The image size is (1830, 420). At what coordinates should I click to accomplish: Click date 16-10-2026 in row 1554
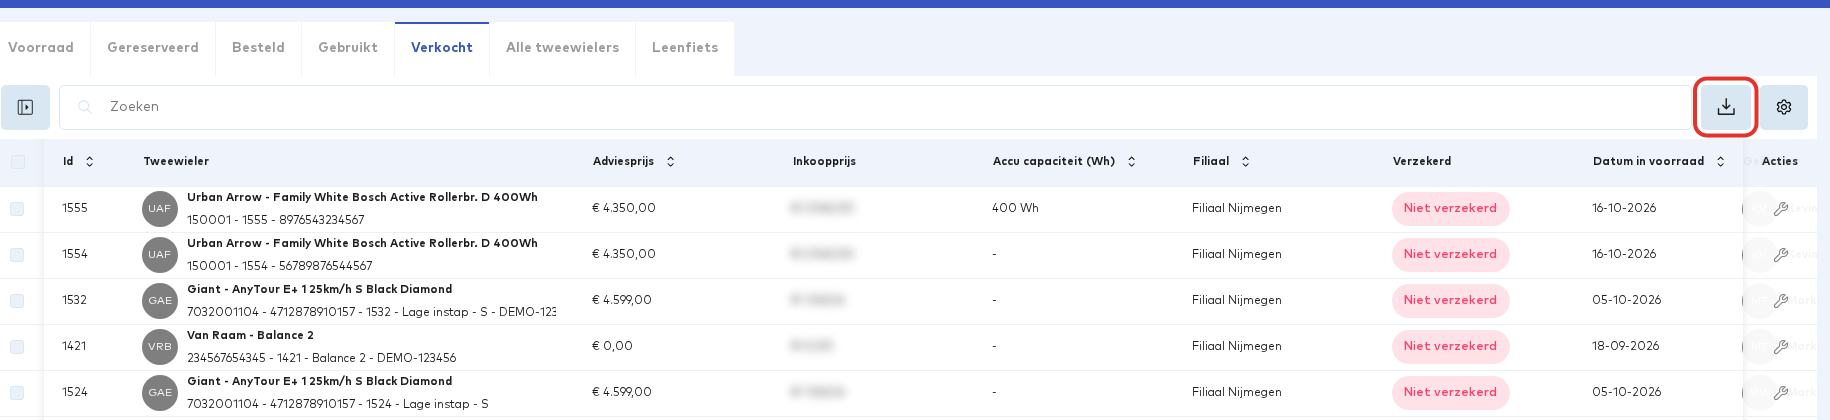[1624, 254]
